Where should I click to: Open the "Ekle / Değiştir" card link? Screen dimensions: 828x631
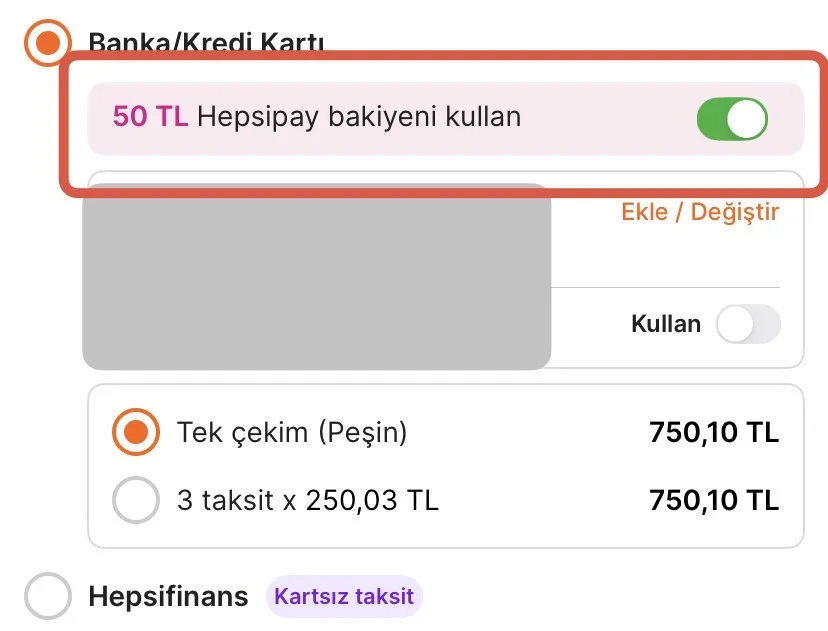click(x=700, y=212)
